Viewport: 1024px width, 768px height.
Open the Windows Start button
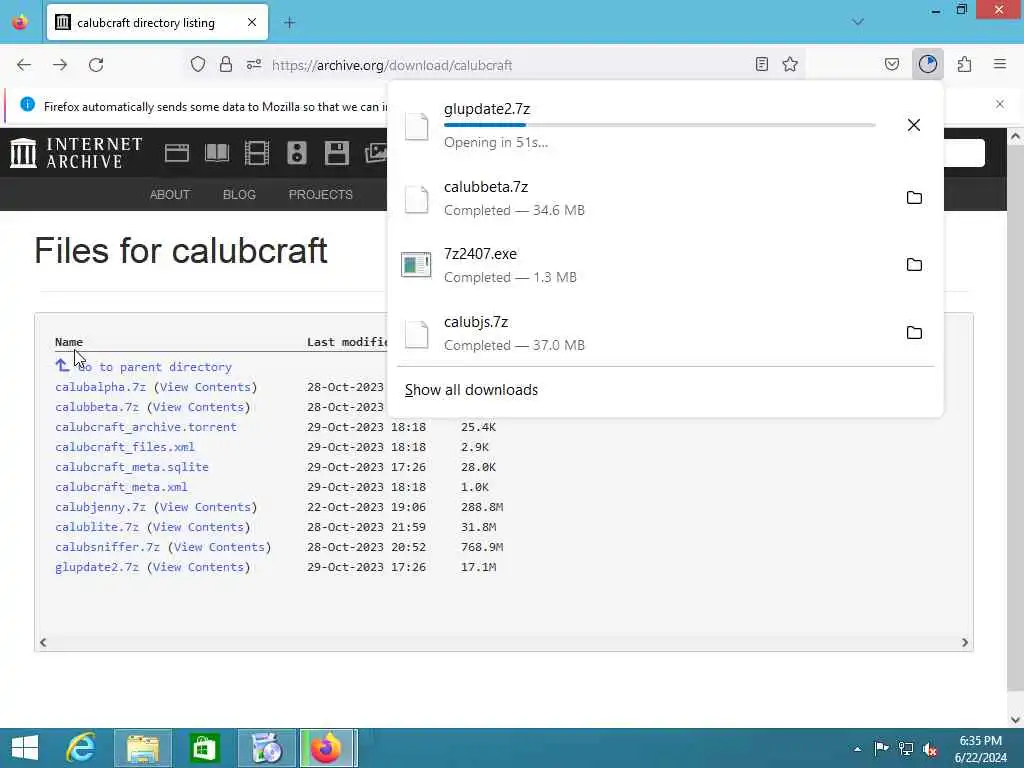tap(25, 748)
